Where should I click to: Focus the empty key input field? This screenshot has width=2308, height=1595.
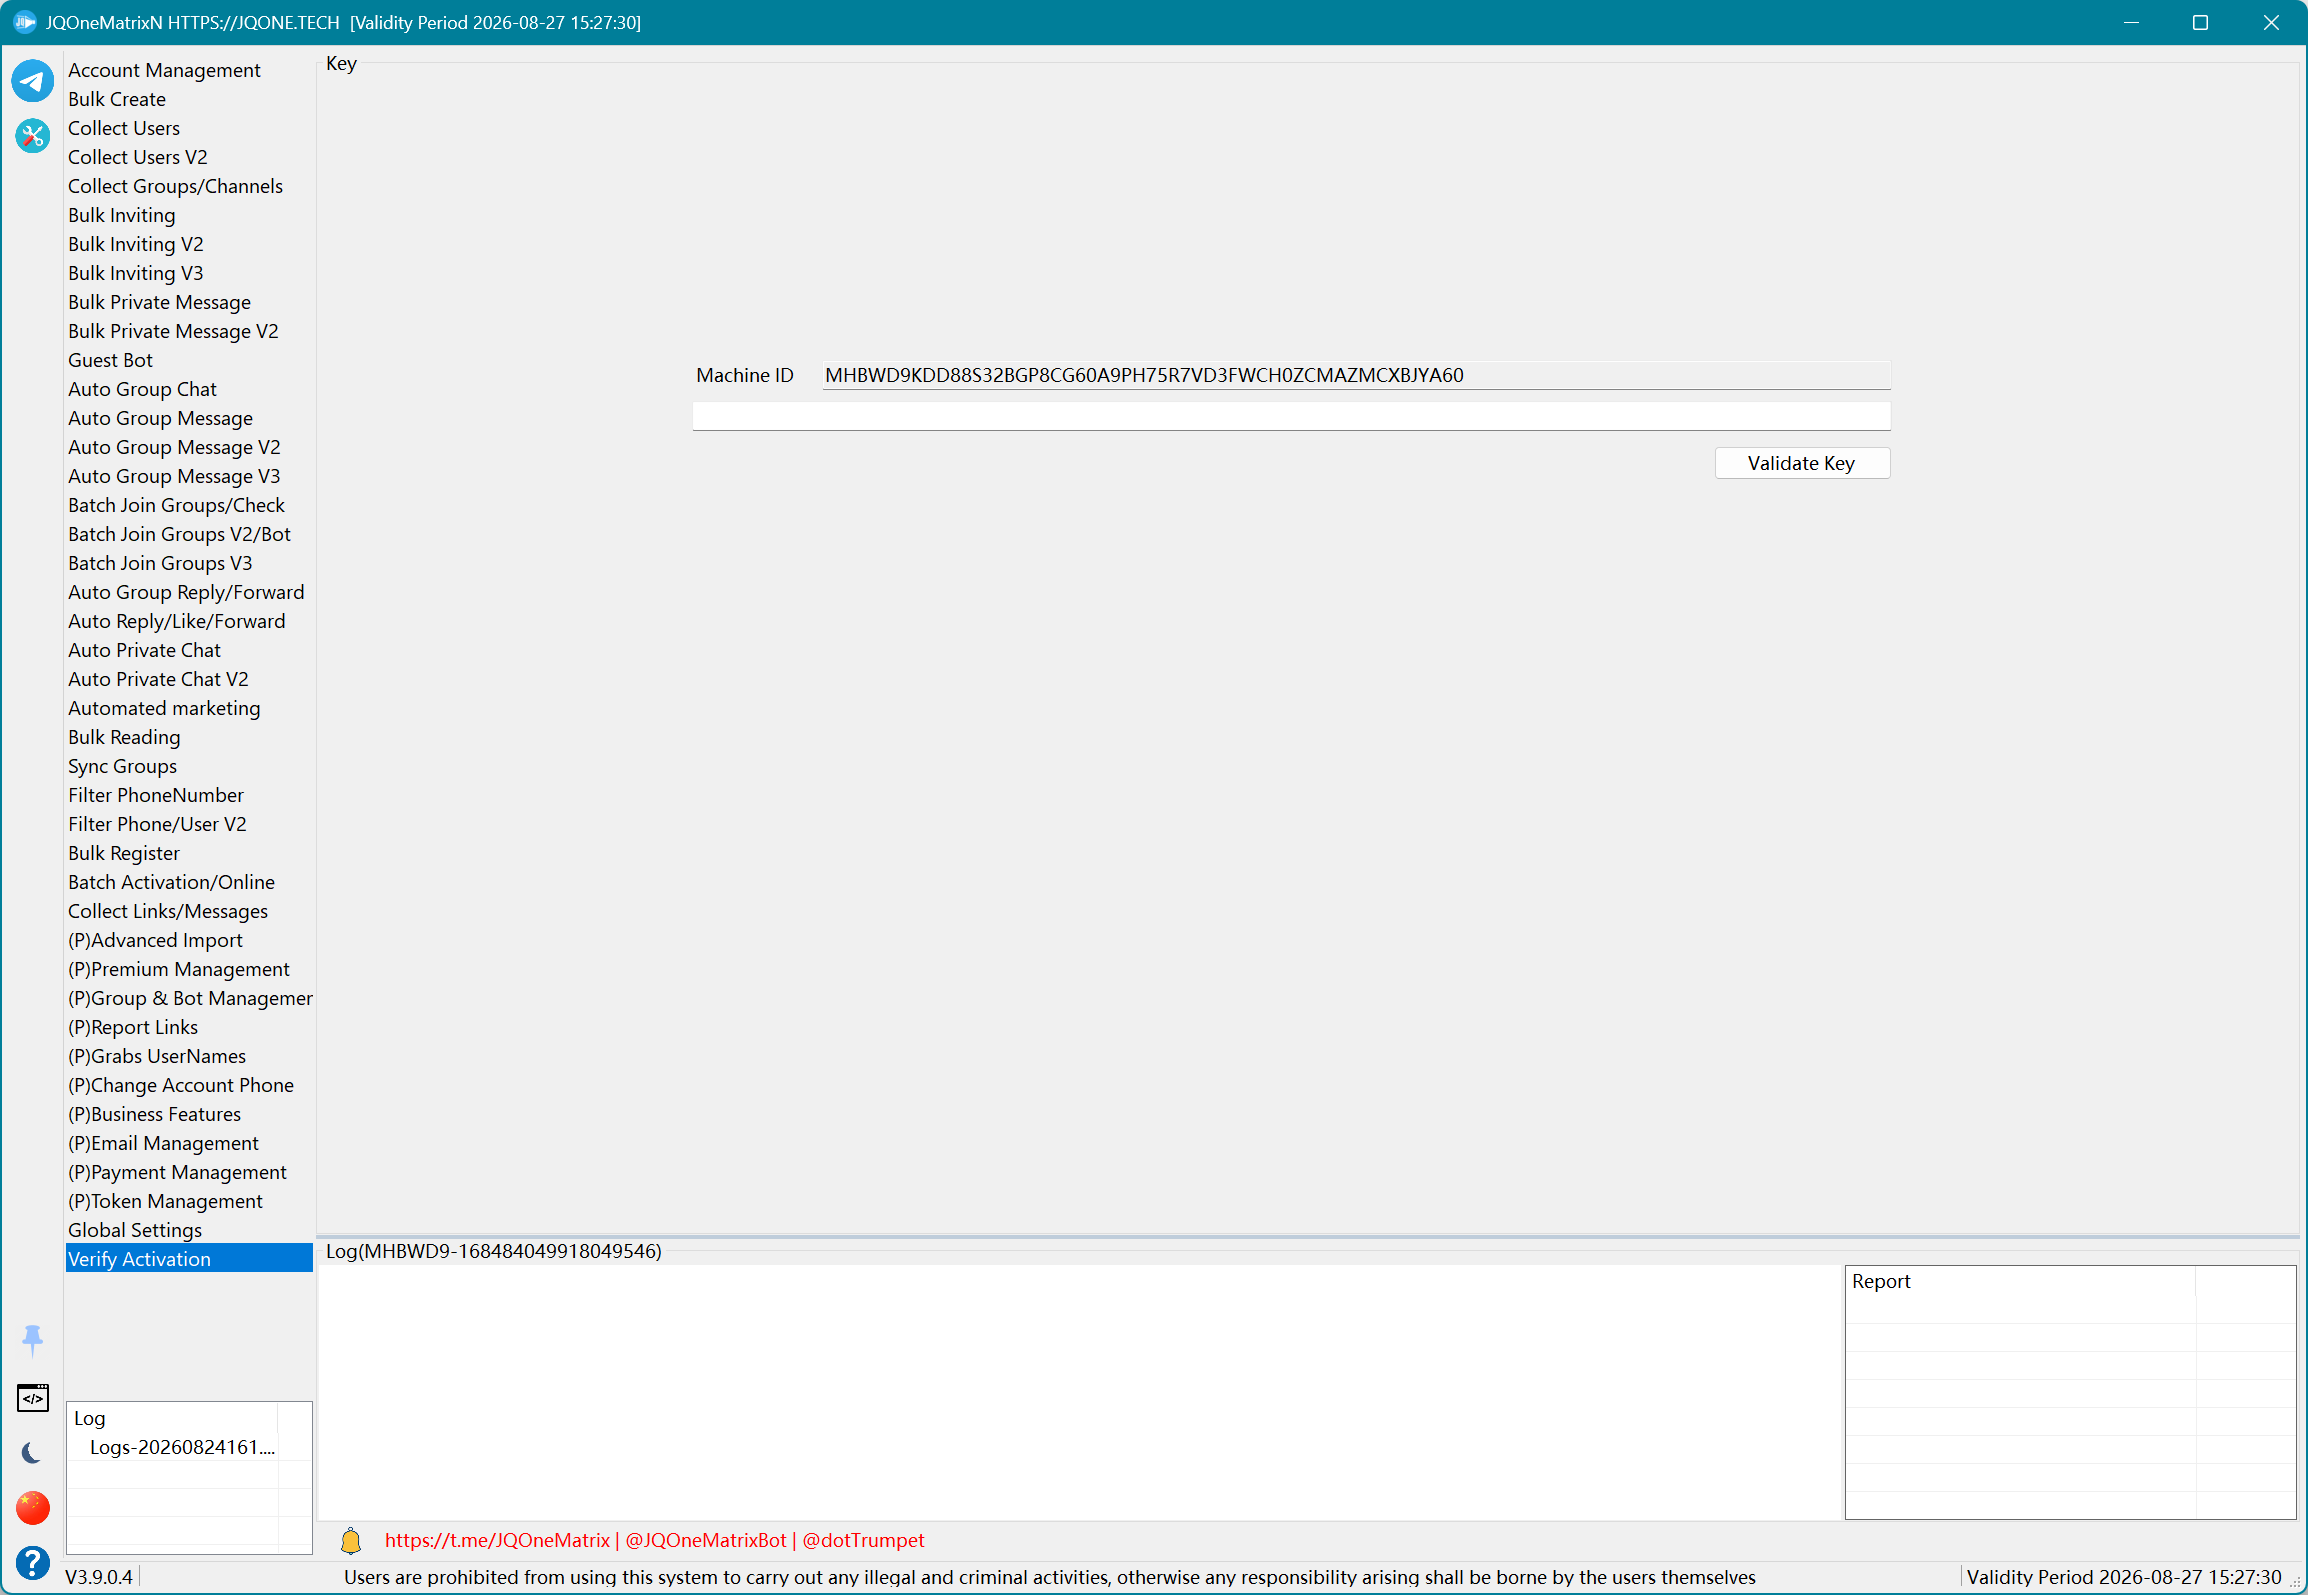point(1291,416)
